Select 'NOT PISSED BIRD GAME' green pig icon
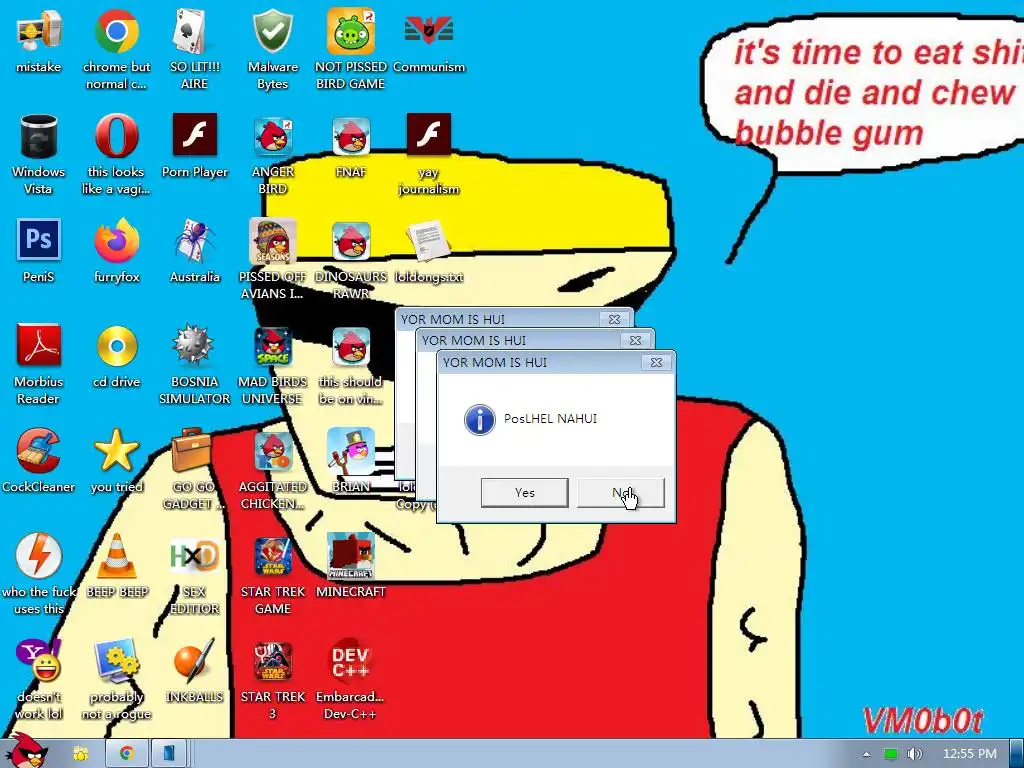 tap(351, 31)
